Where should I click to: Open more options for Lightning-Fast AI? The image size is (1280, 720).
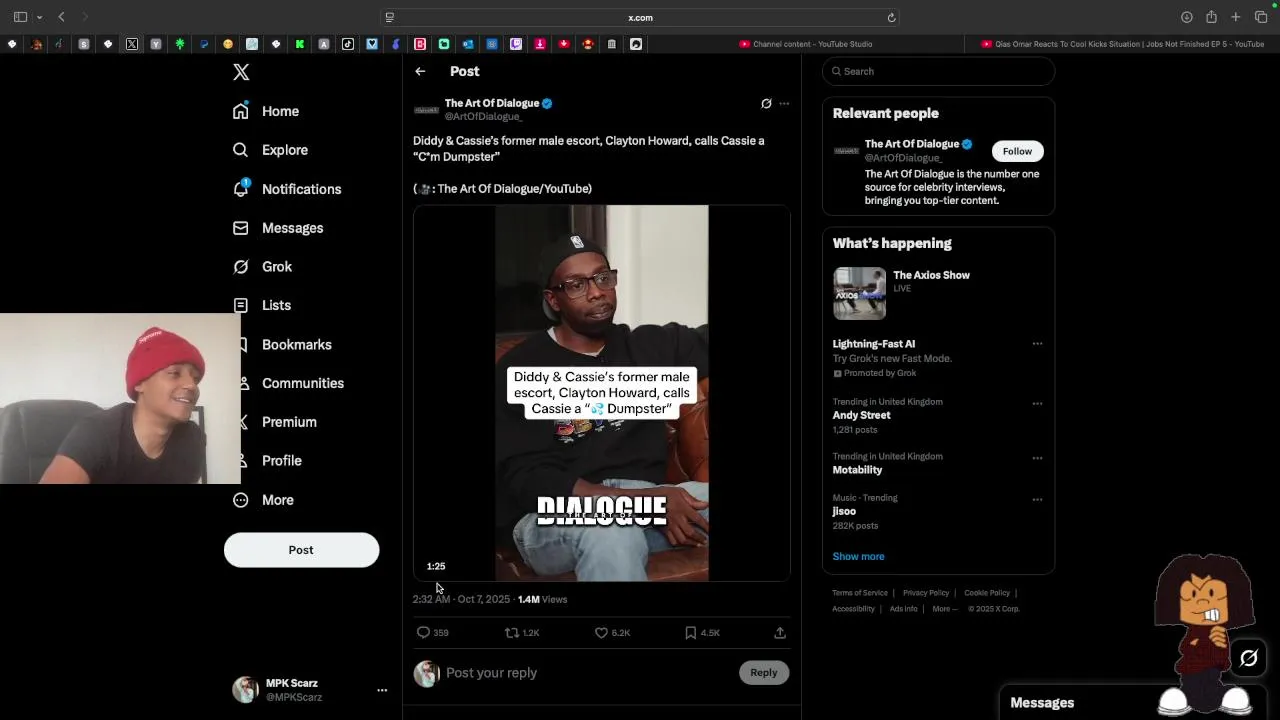pyautogui.click(x=1037, y=344)
